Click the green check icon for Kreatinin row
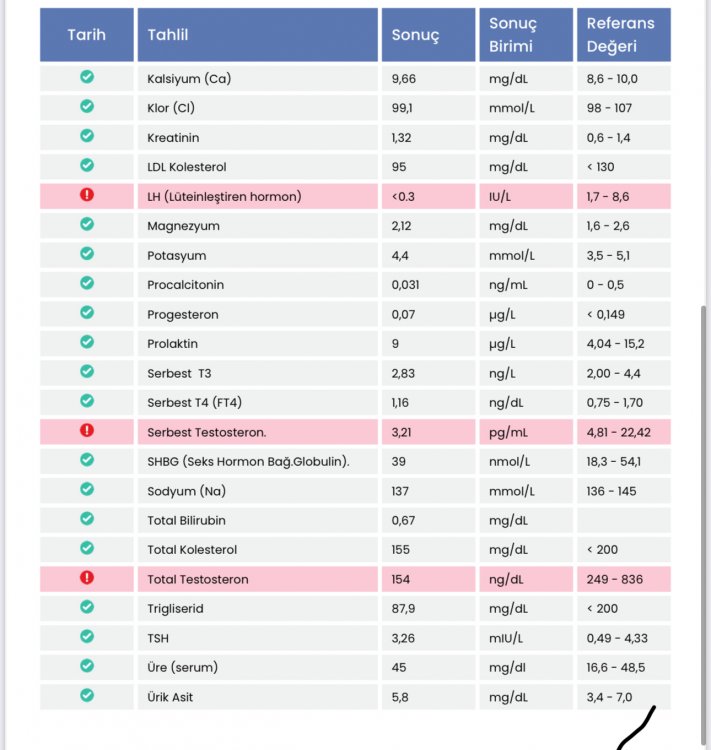The height and width of the screenshot is (750, 711). tap(87, 136)
